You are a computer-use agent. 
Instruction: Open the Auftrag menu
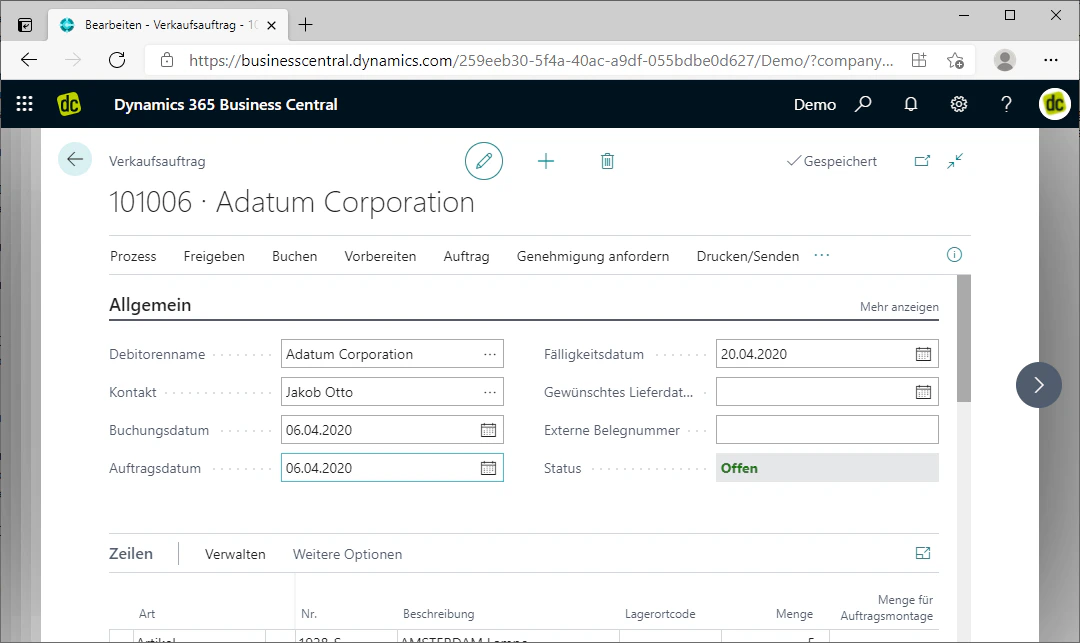[x=466, y=256]
